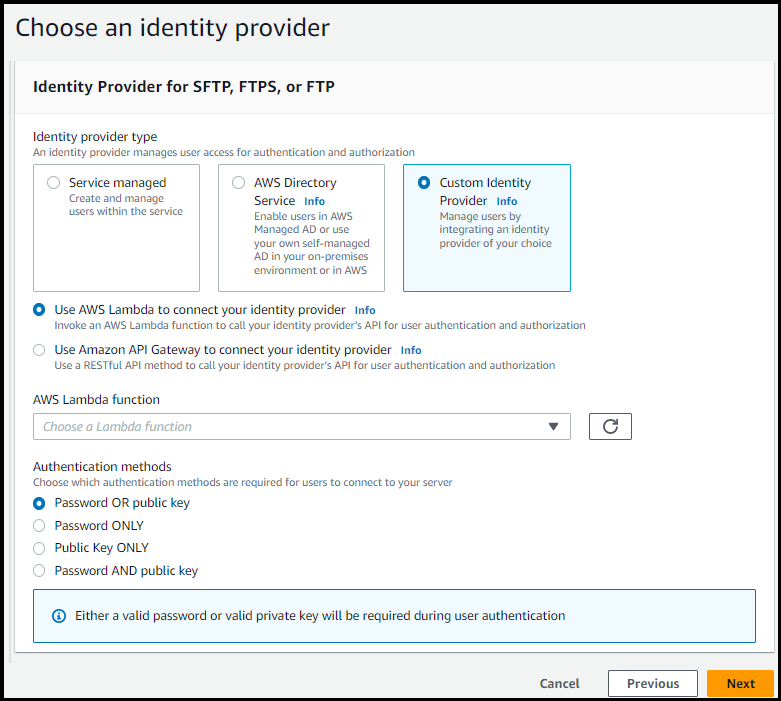Refresh the Lambda function list
Screen dimensions: 781x701
tap(610, 426)
